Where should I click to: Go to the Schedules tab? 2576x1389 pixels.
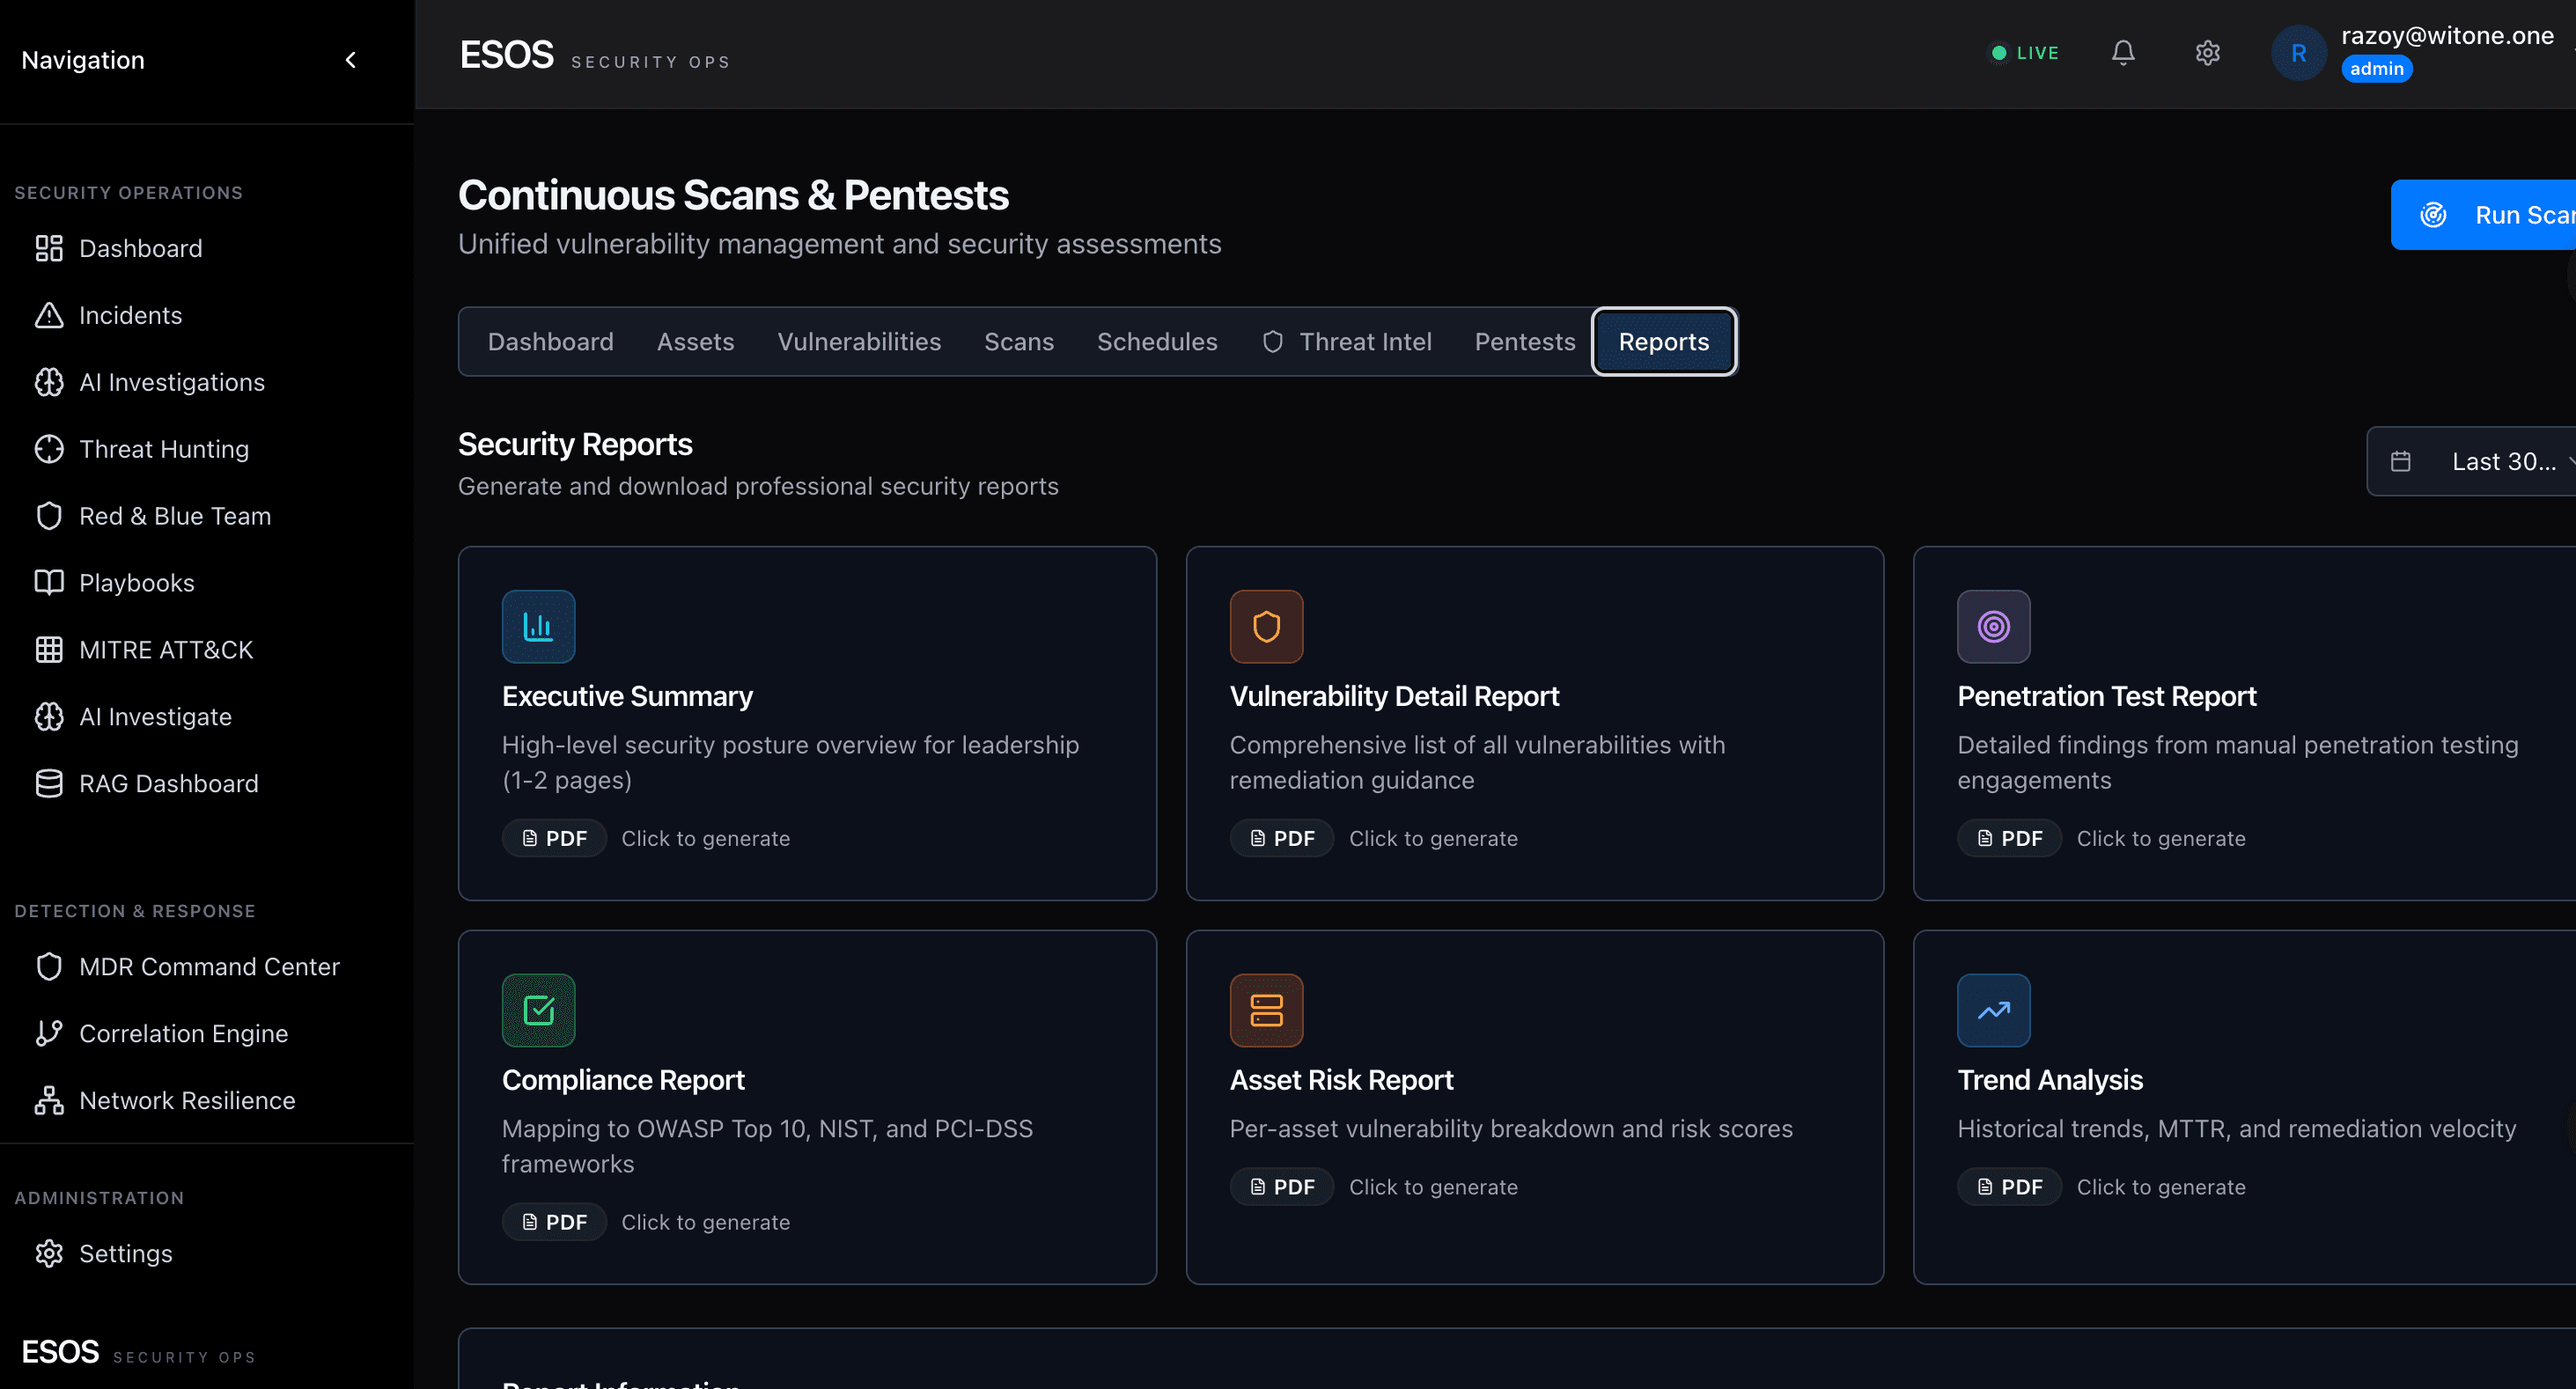[1157, 342]
